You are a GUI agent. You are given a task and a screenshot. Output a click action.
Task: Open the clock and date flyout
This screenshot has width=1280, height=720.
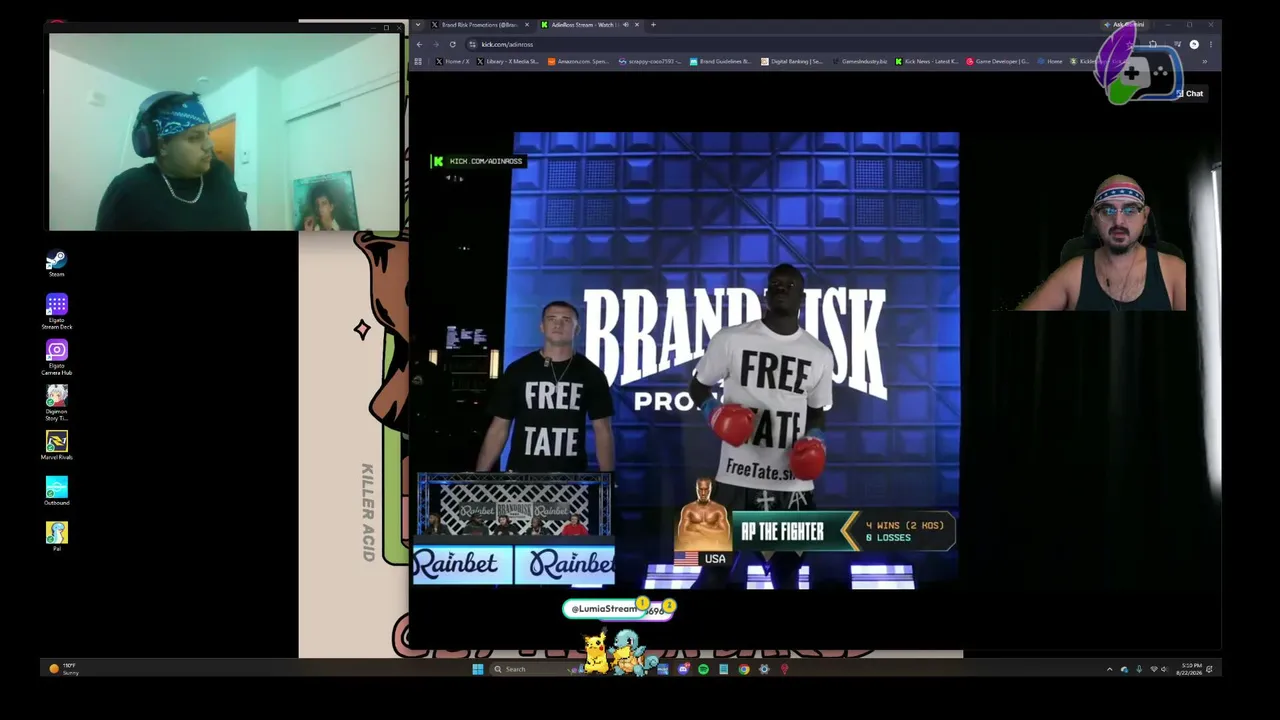click(x=1190, y=669)
